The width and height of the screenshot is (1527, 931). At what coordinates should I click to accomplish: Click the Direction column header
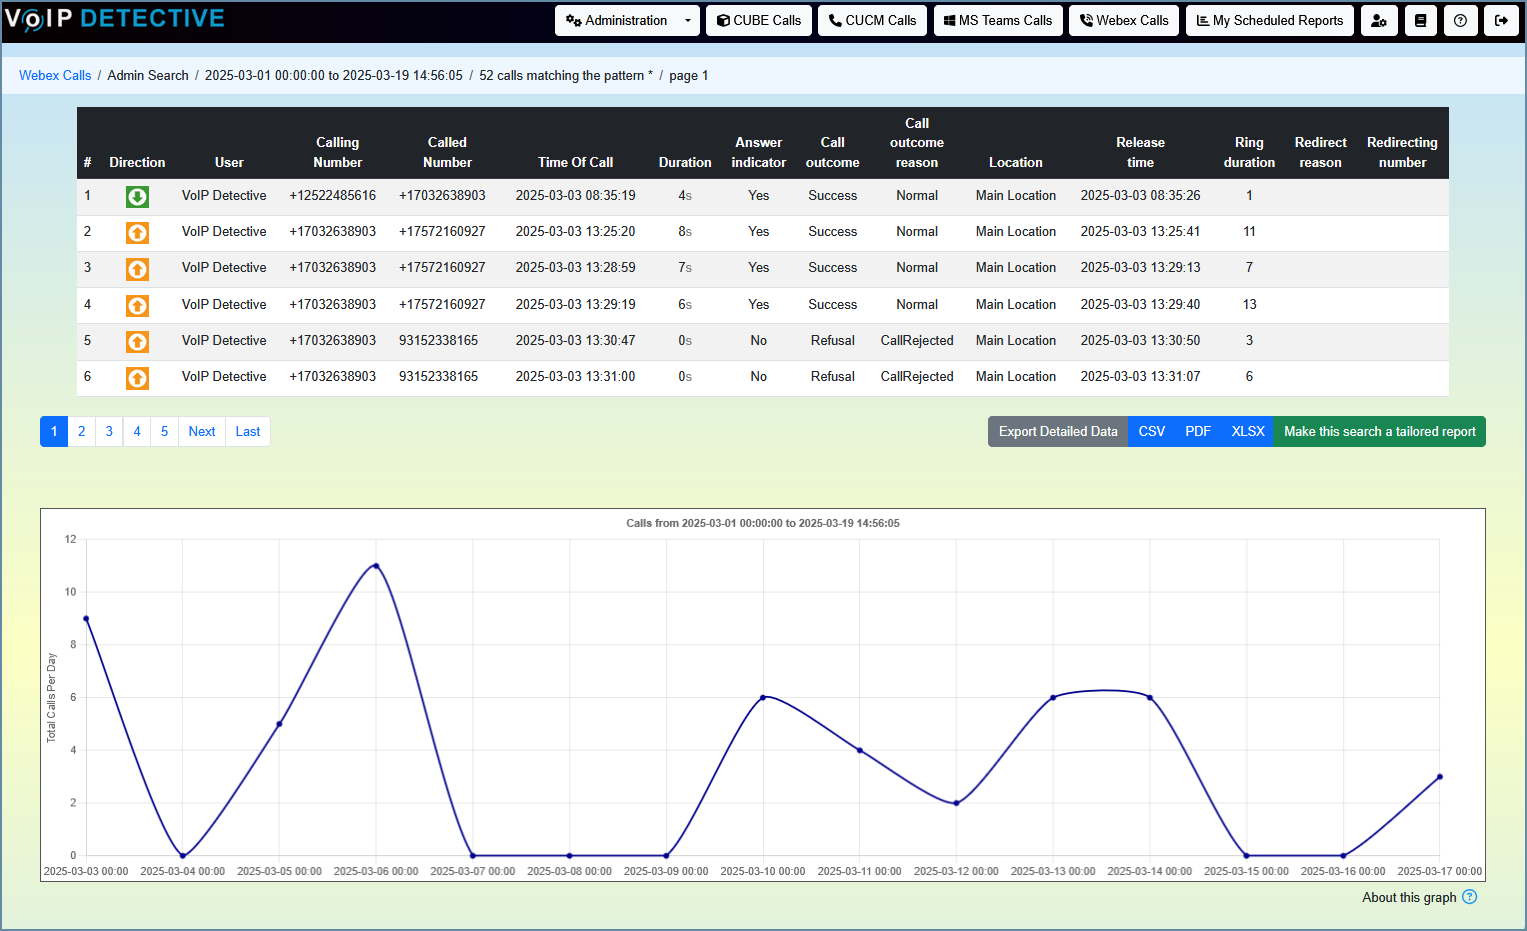[137, 162]
